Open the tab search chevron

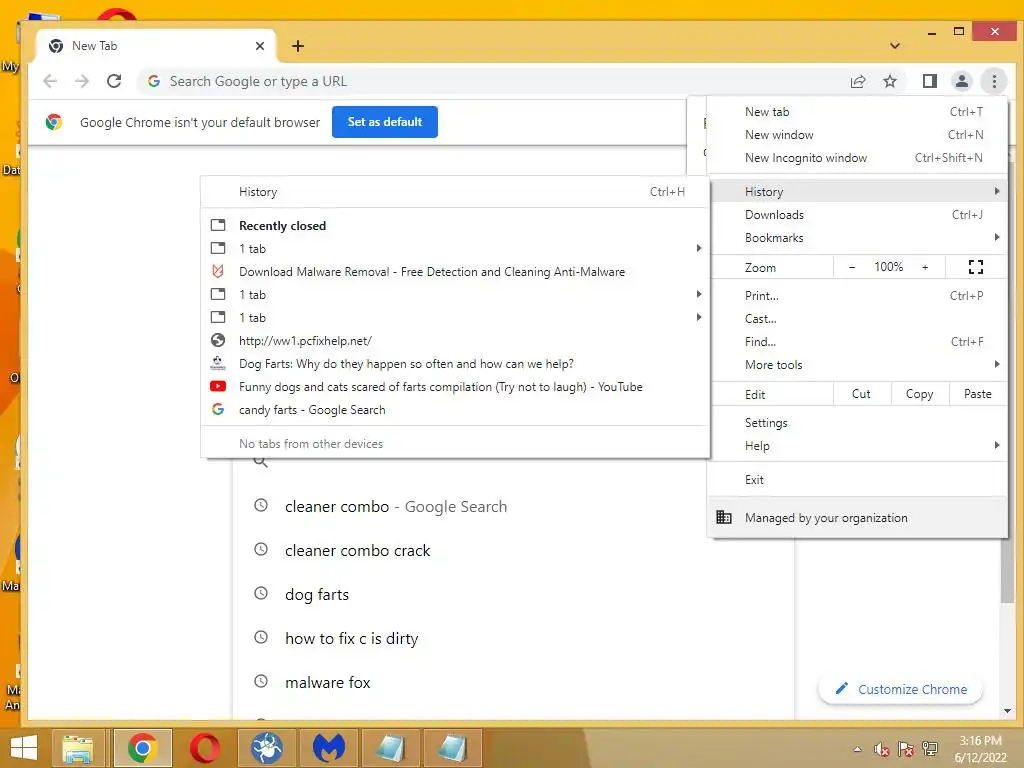click(x=895, y=46)
